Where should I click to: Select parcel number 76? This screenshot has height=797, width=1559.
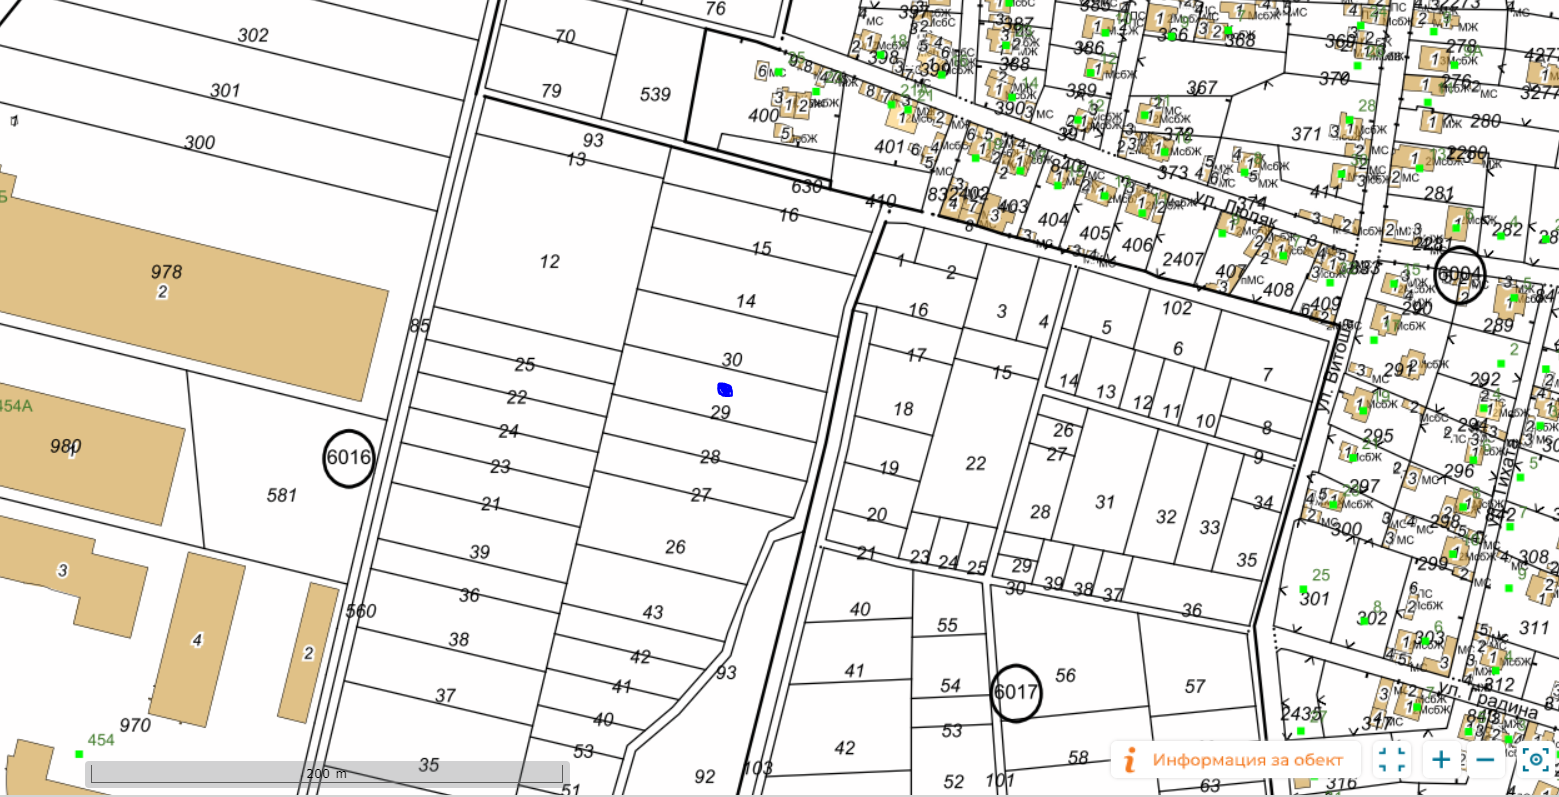715,9
